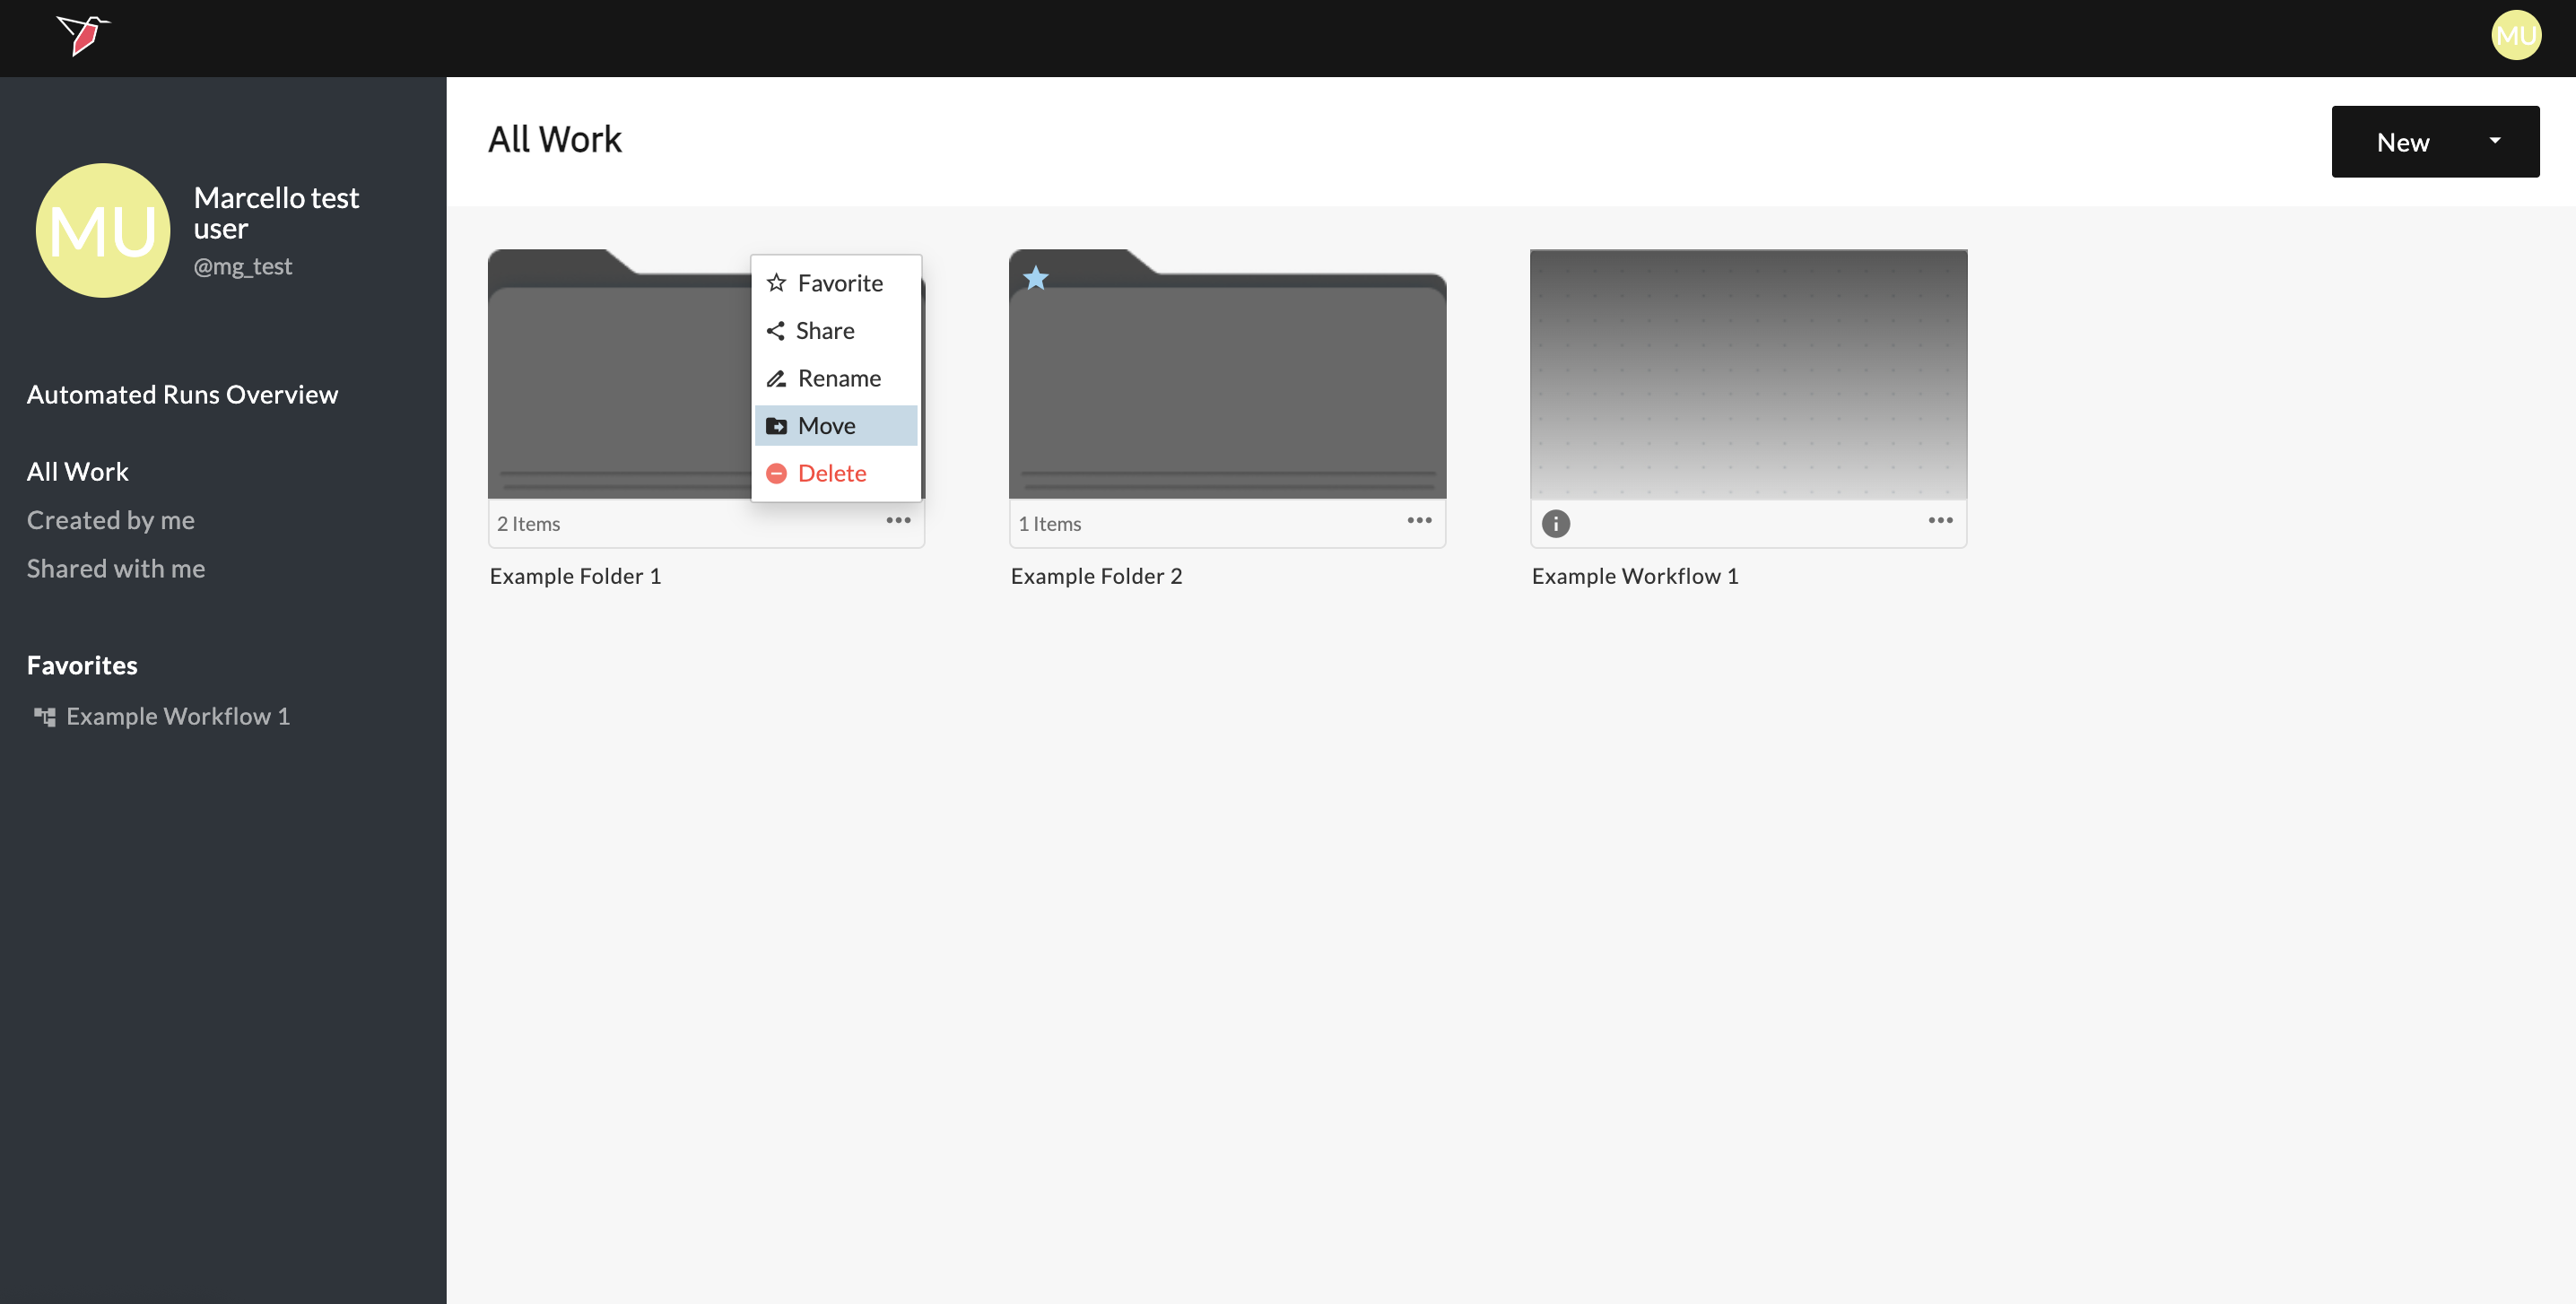Open Example Workflow 1 in Favorites
This screenshot has width=2576, height=1304.
pos(177,716)
